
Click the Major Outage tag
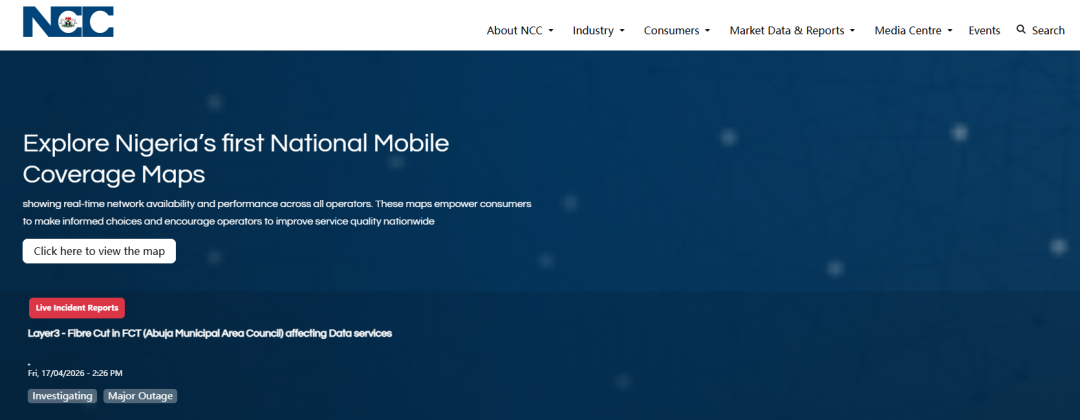coord(141,396)
